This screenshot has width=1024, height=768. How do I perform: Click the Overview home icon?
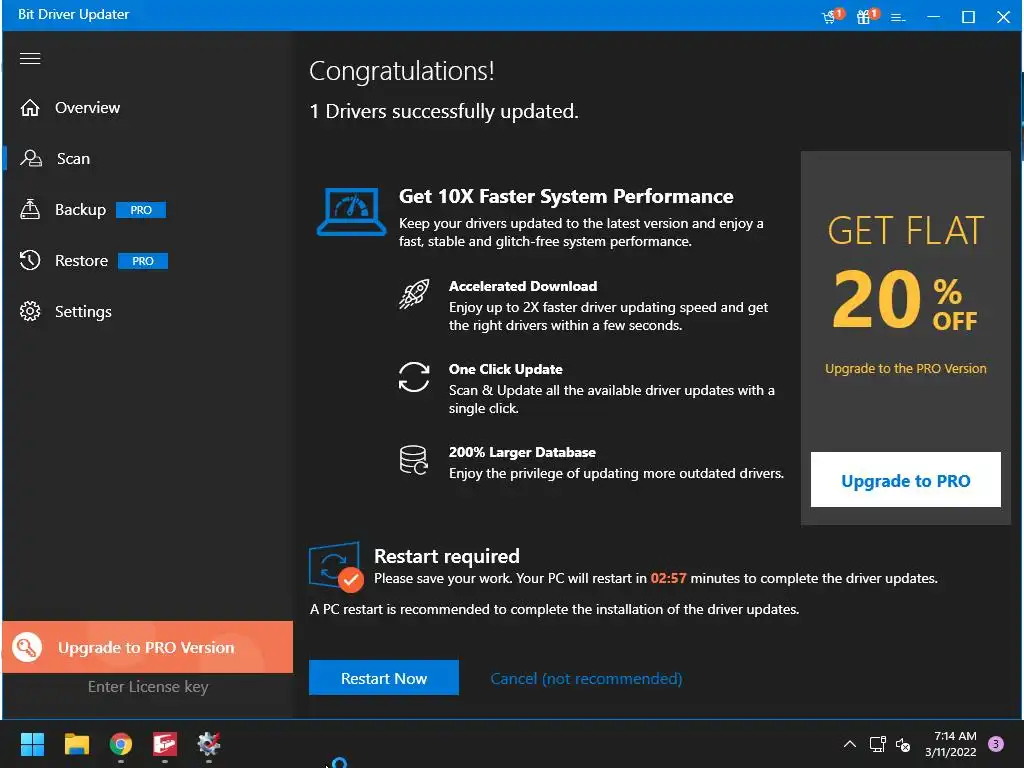click(x=30, y=108)
